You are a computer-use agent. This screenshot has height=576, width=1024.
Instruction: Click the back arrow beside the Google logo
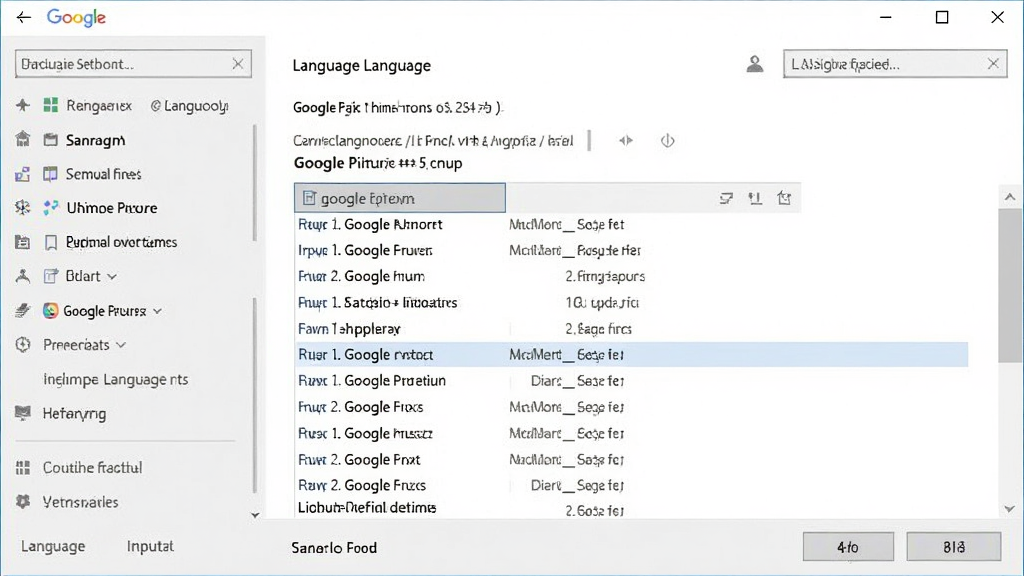(x=24, y=18)
